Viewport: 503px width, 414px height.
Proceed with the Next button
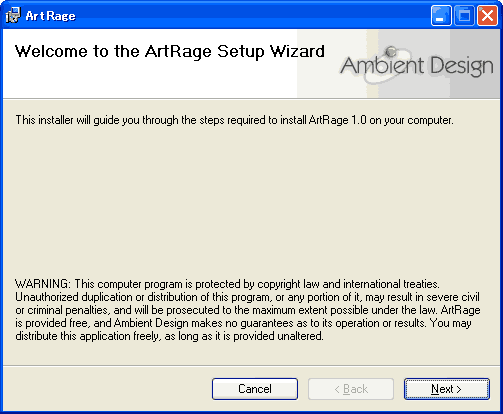pyautogui.click(x=447, y=389)
